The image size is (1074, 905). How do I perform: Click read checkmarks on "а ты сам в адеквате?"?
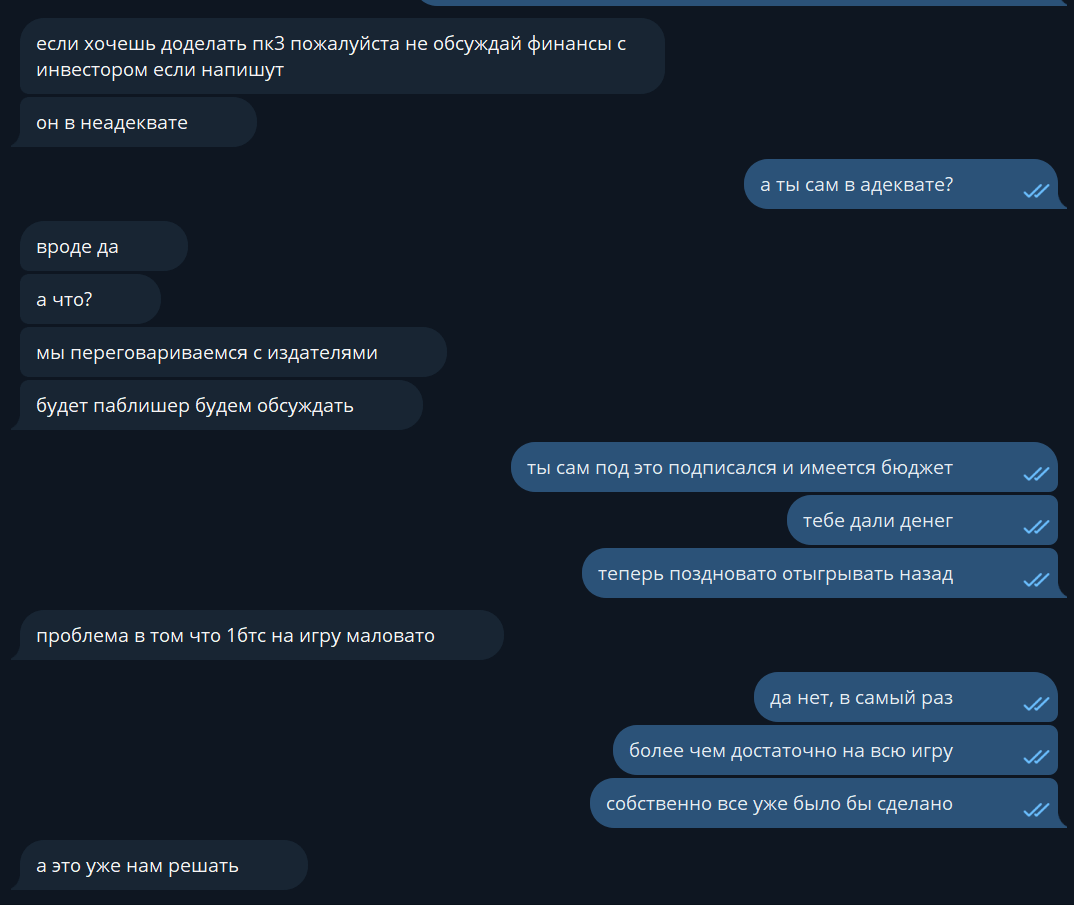[1035, 191]
